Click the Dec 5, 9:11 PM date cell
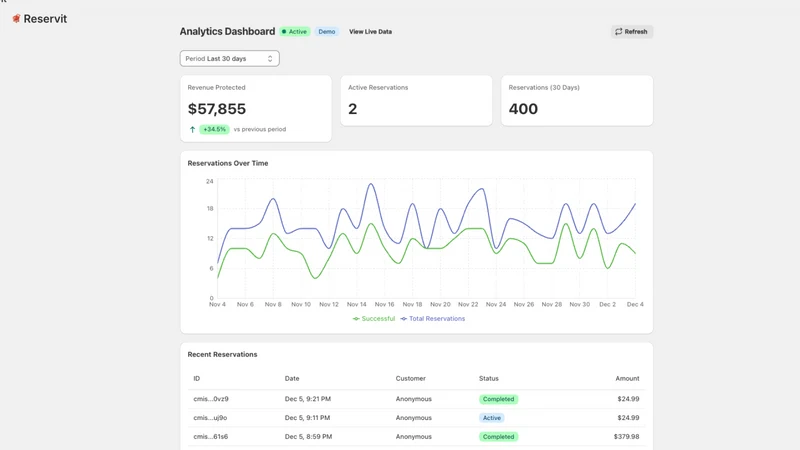The width and height of the screenshot is (800, 450). coord(307,418)
